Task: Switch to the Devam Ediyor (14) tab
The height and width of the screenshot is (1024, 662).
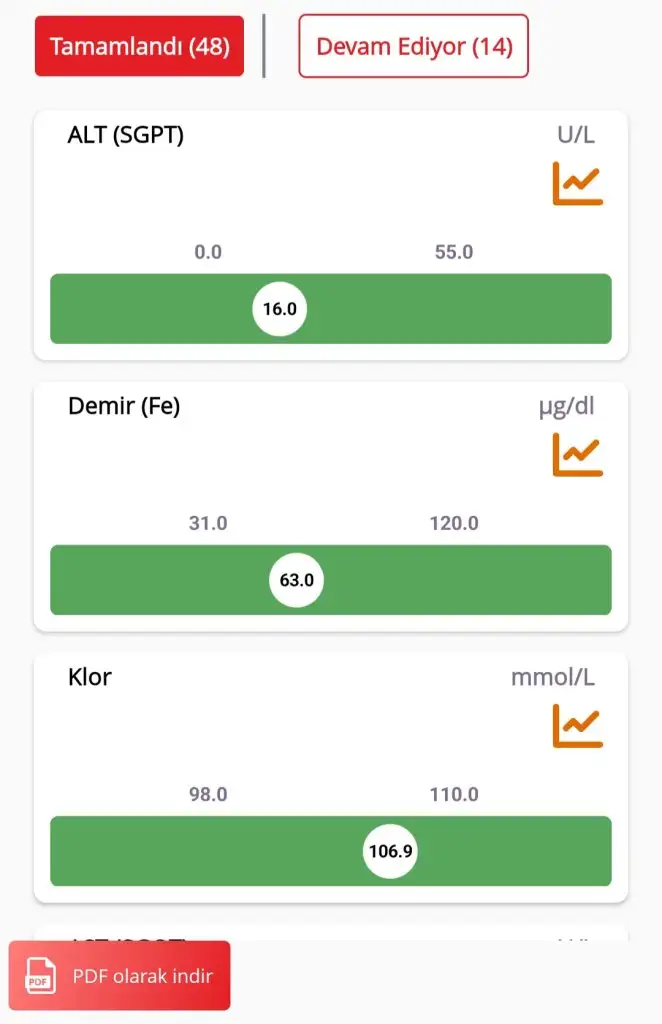Action: coord(413,46)
